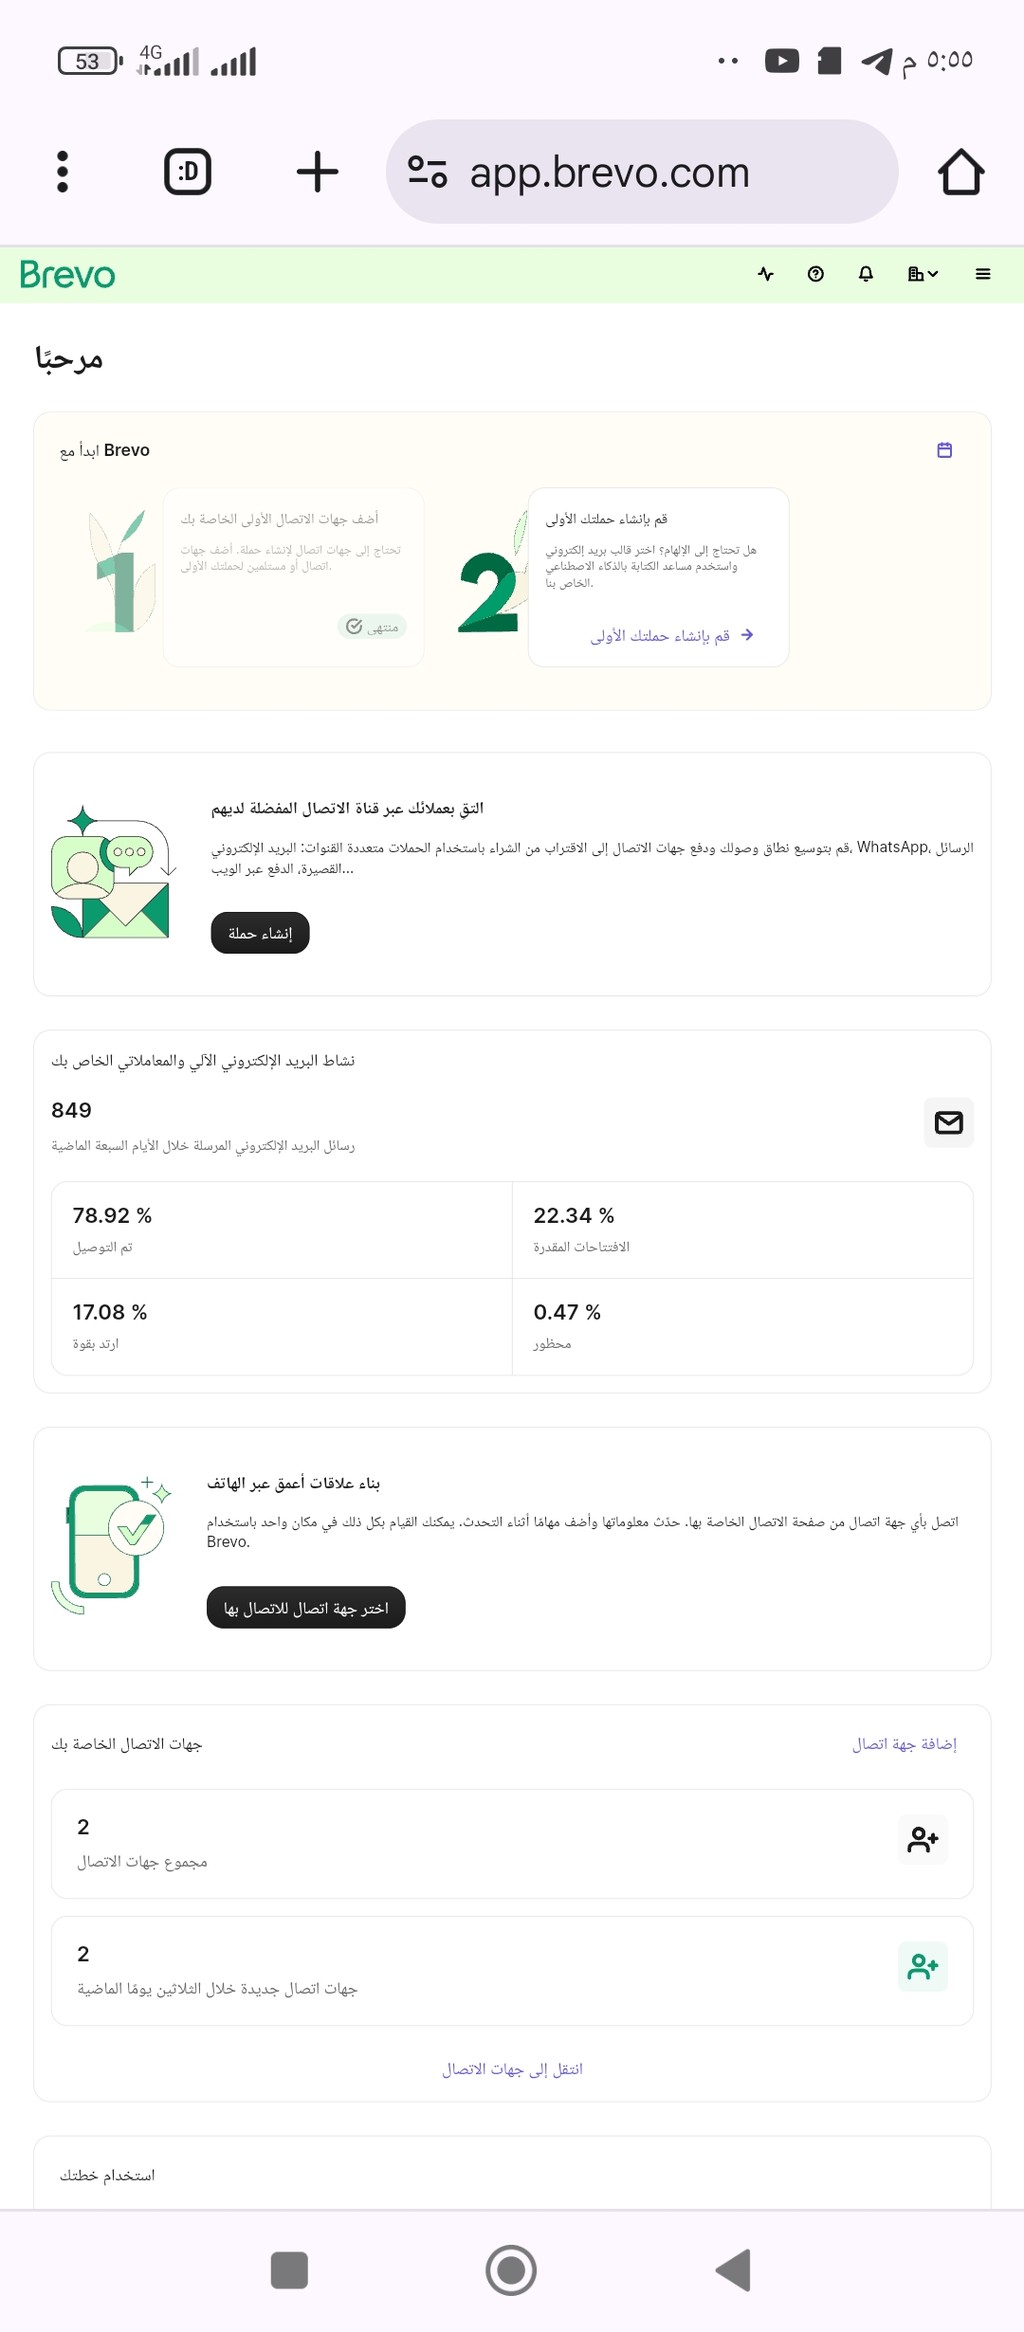This screenshot has width=1024, height=2332.
Task: Open the help question mark icon
Action: (x=816, y=274)
